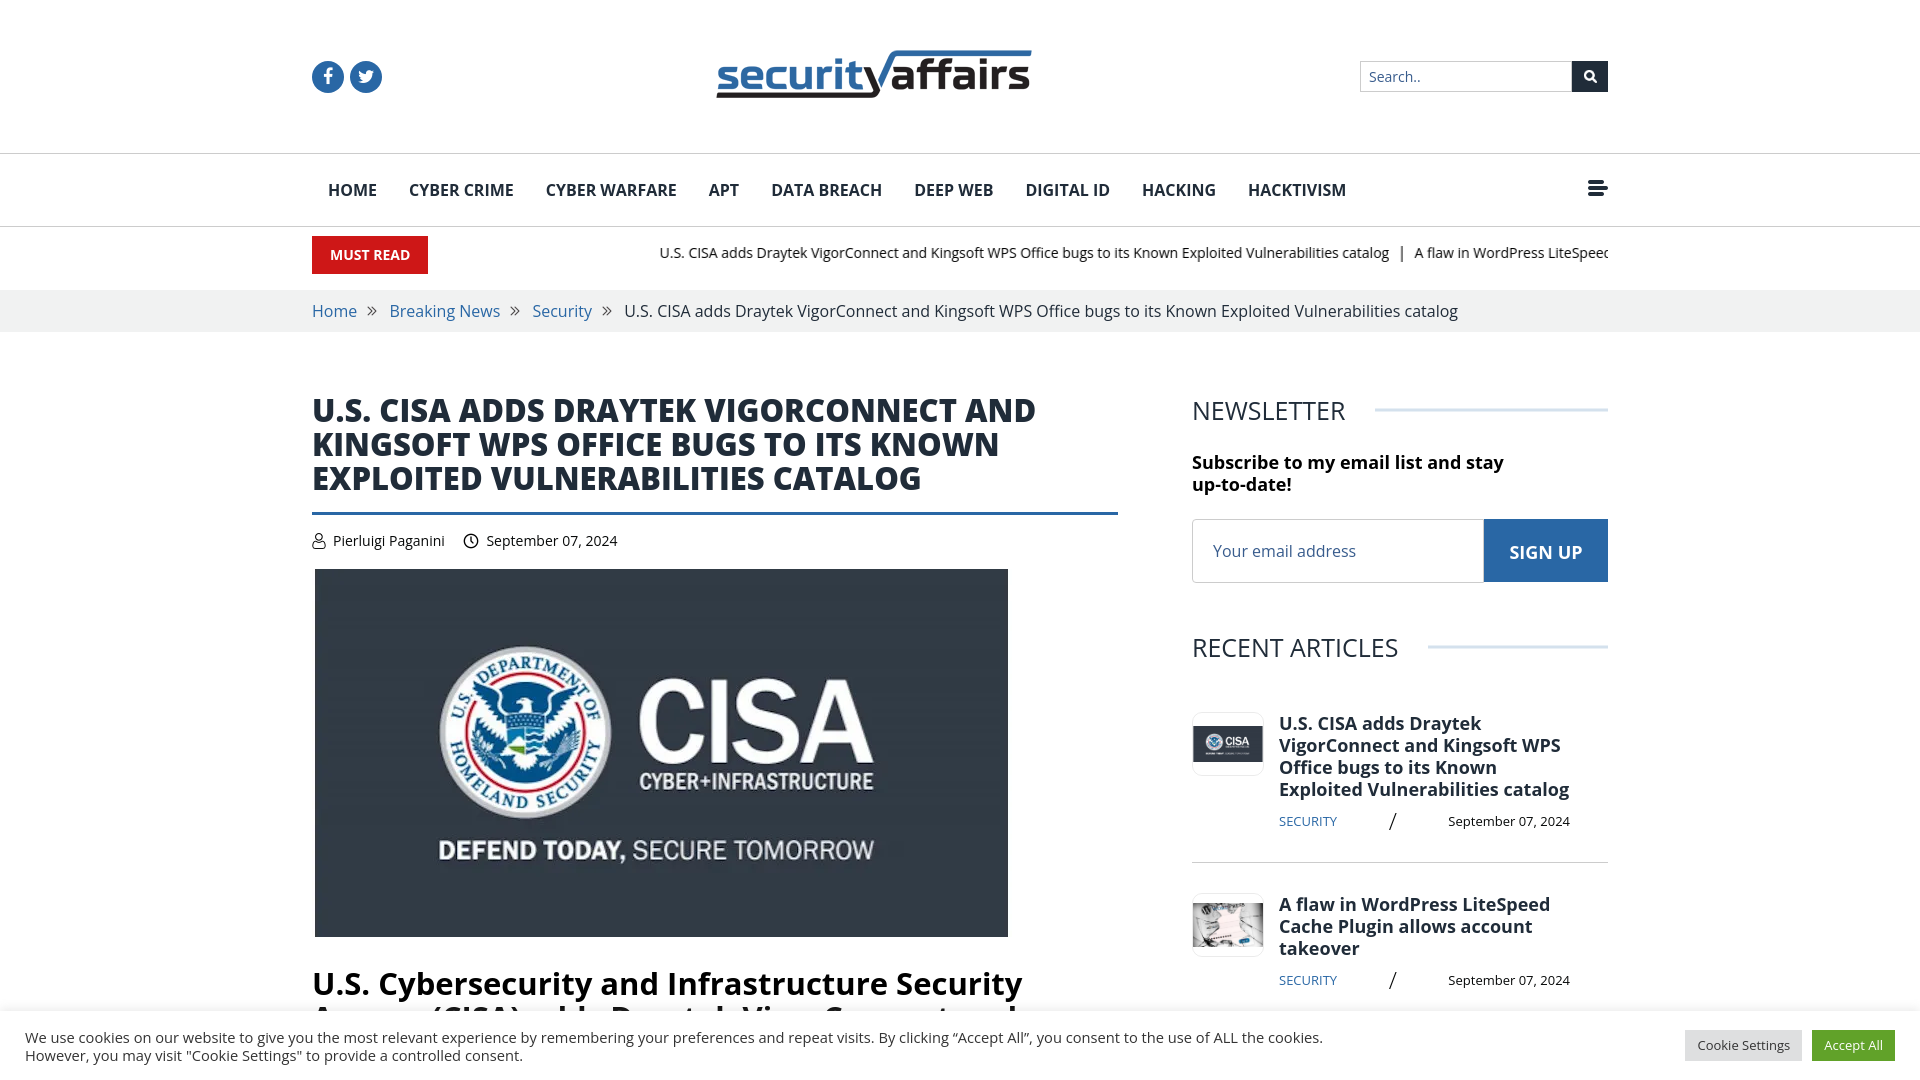Screen dimensions: 1920x1080
Task: Click the Breaking News breadcrumb link
Action: (444, 310)
